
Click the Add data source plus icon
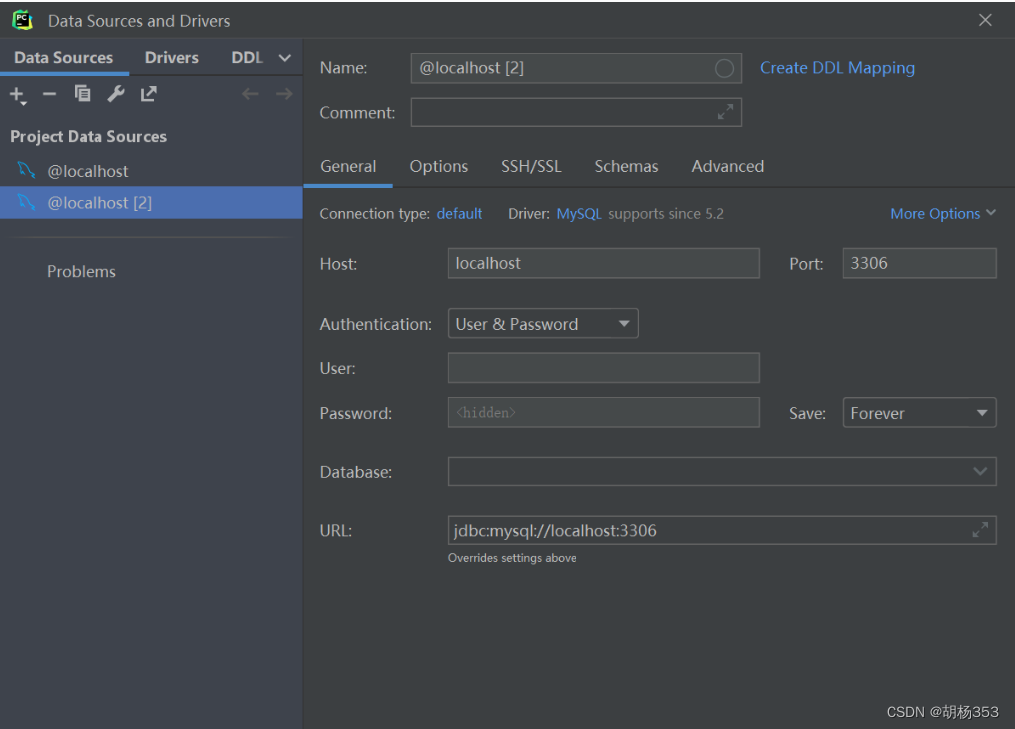tap(17, 95)
